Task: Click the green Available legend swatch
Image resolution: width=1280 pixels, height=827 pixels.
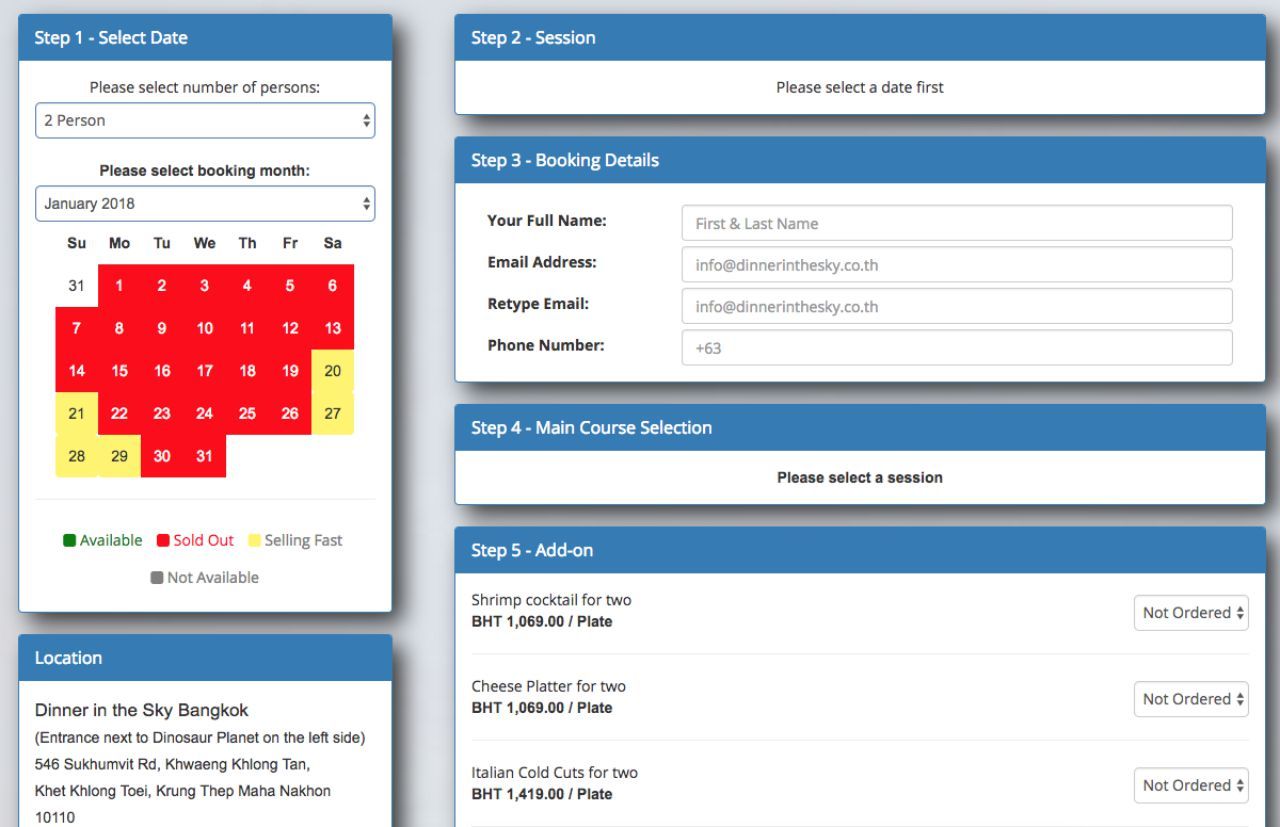Action: (x=70, y=541)
